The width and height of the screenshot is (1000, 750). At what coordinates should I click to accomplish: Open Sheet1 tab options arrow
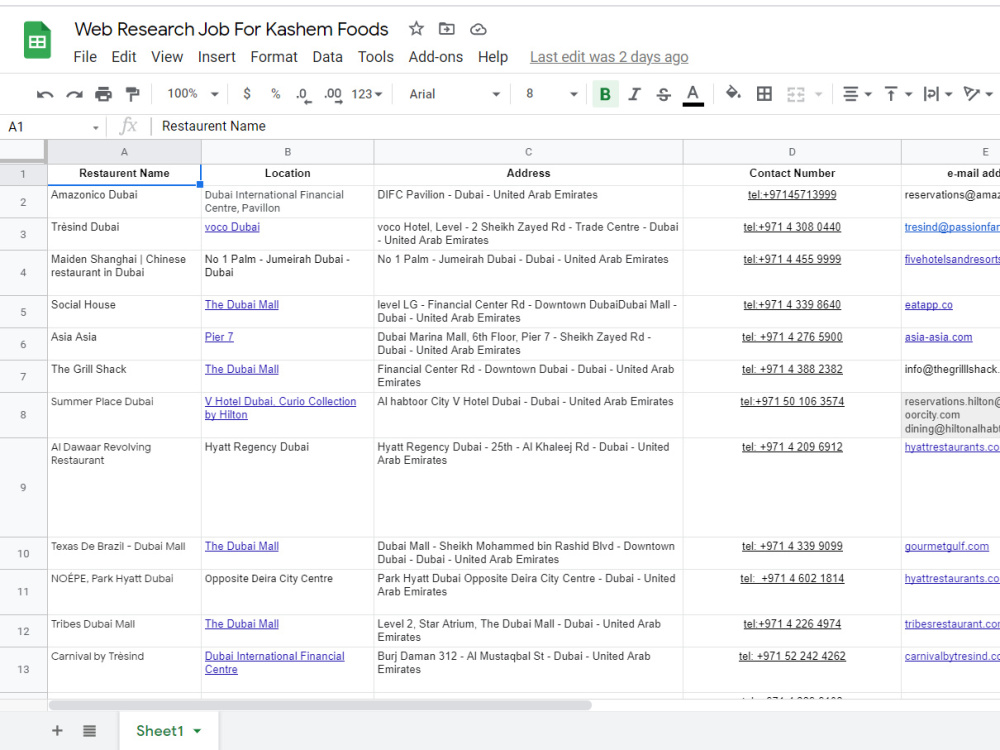(x=197, y=731)
